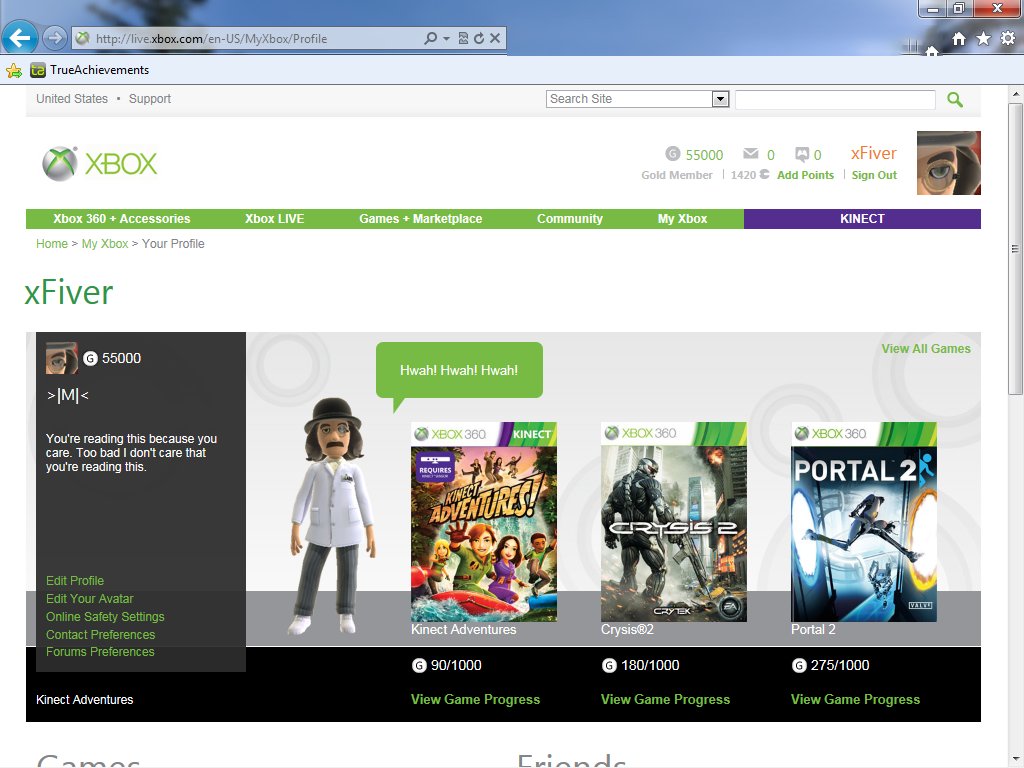
Task: Open browser tools gear icon
Action: click(1008, 38)
